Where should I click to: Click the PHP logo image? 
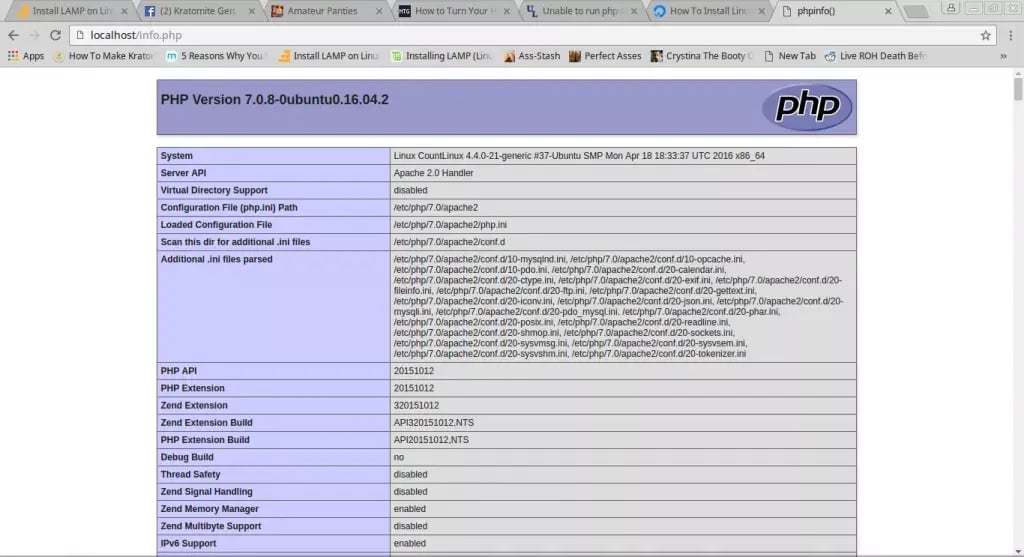(806, 107)
